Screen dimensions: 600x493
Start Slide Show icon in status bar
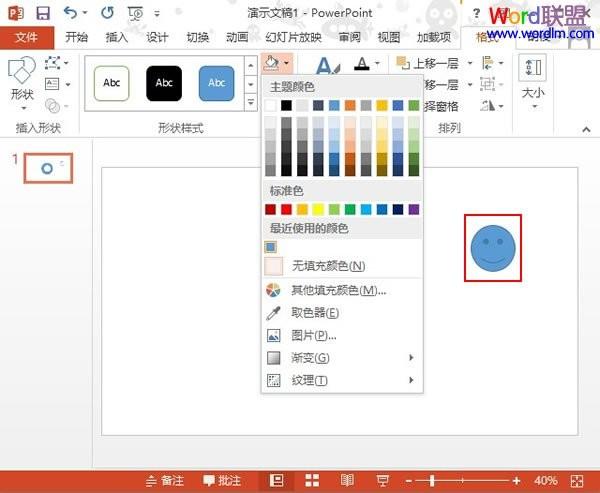(x=382, y=480)
